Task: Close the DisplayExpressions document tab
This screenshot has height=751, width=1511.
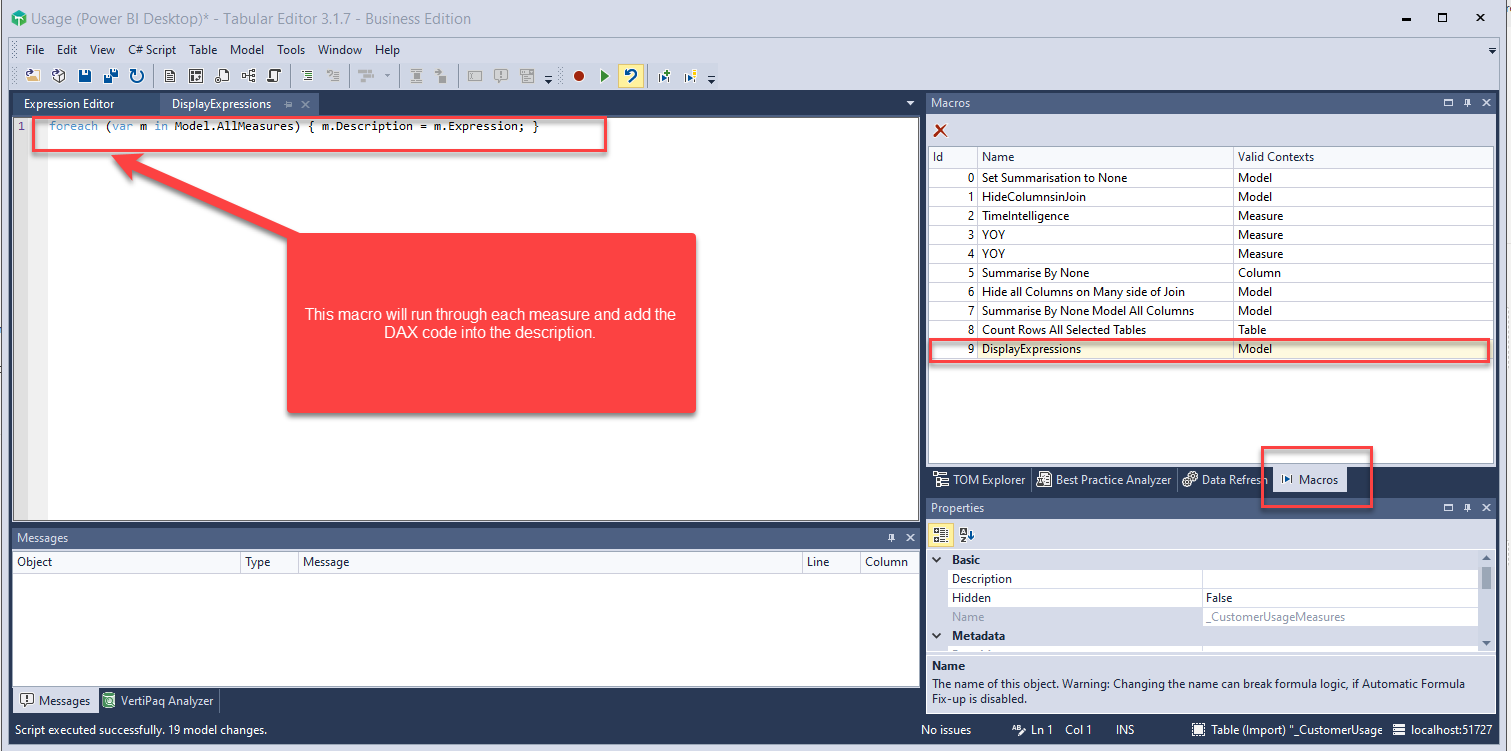Action: coord(305,104)
